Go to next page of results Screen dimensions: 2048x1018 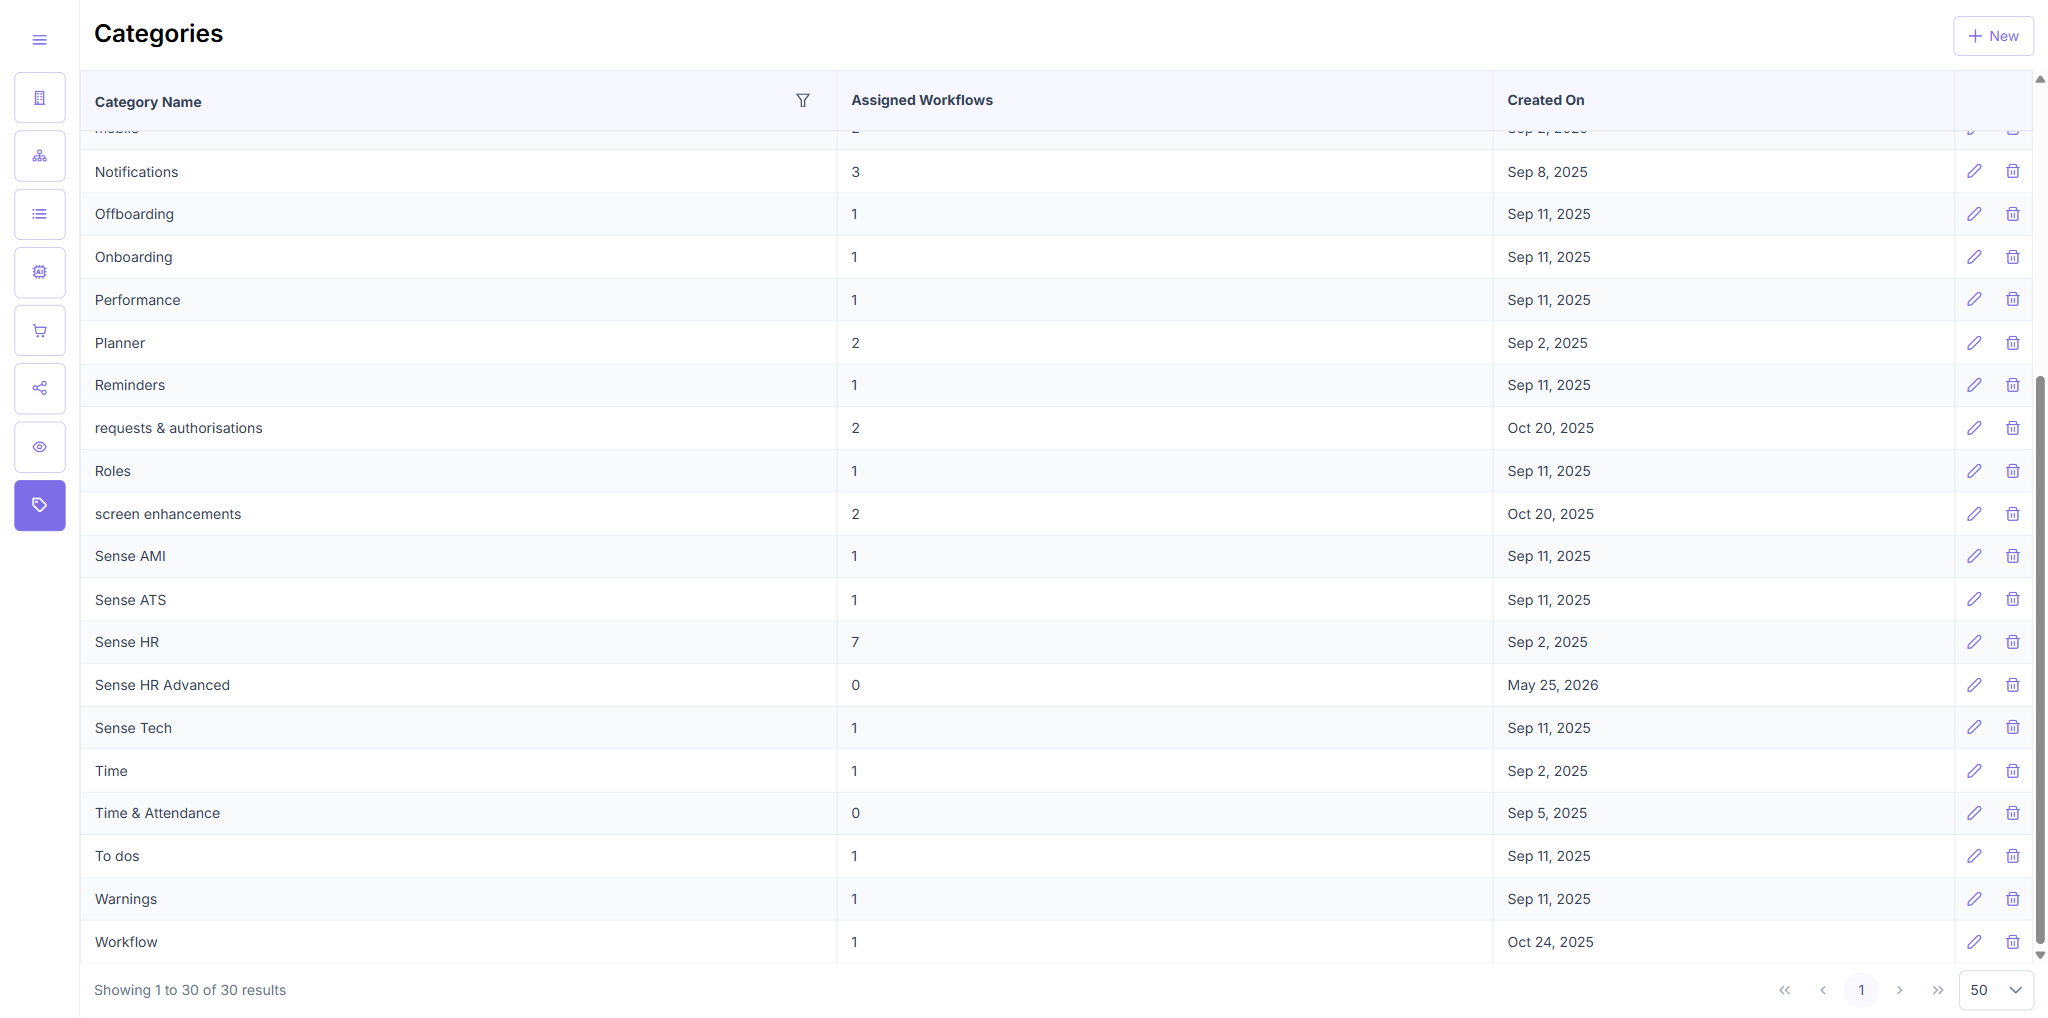tap(1899, 990)
